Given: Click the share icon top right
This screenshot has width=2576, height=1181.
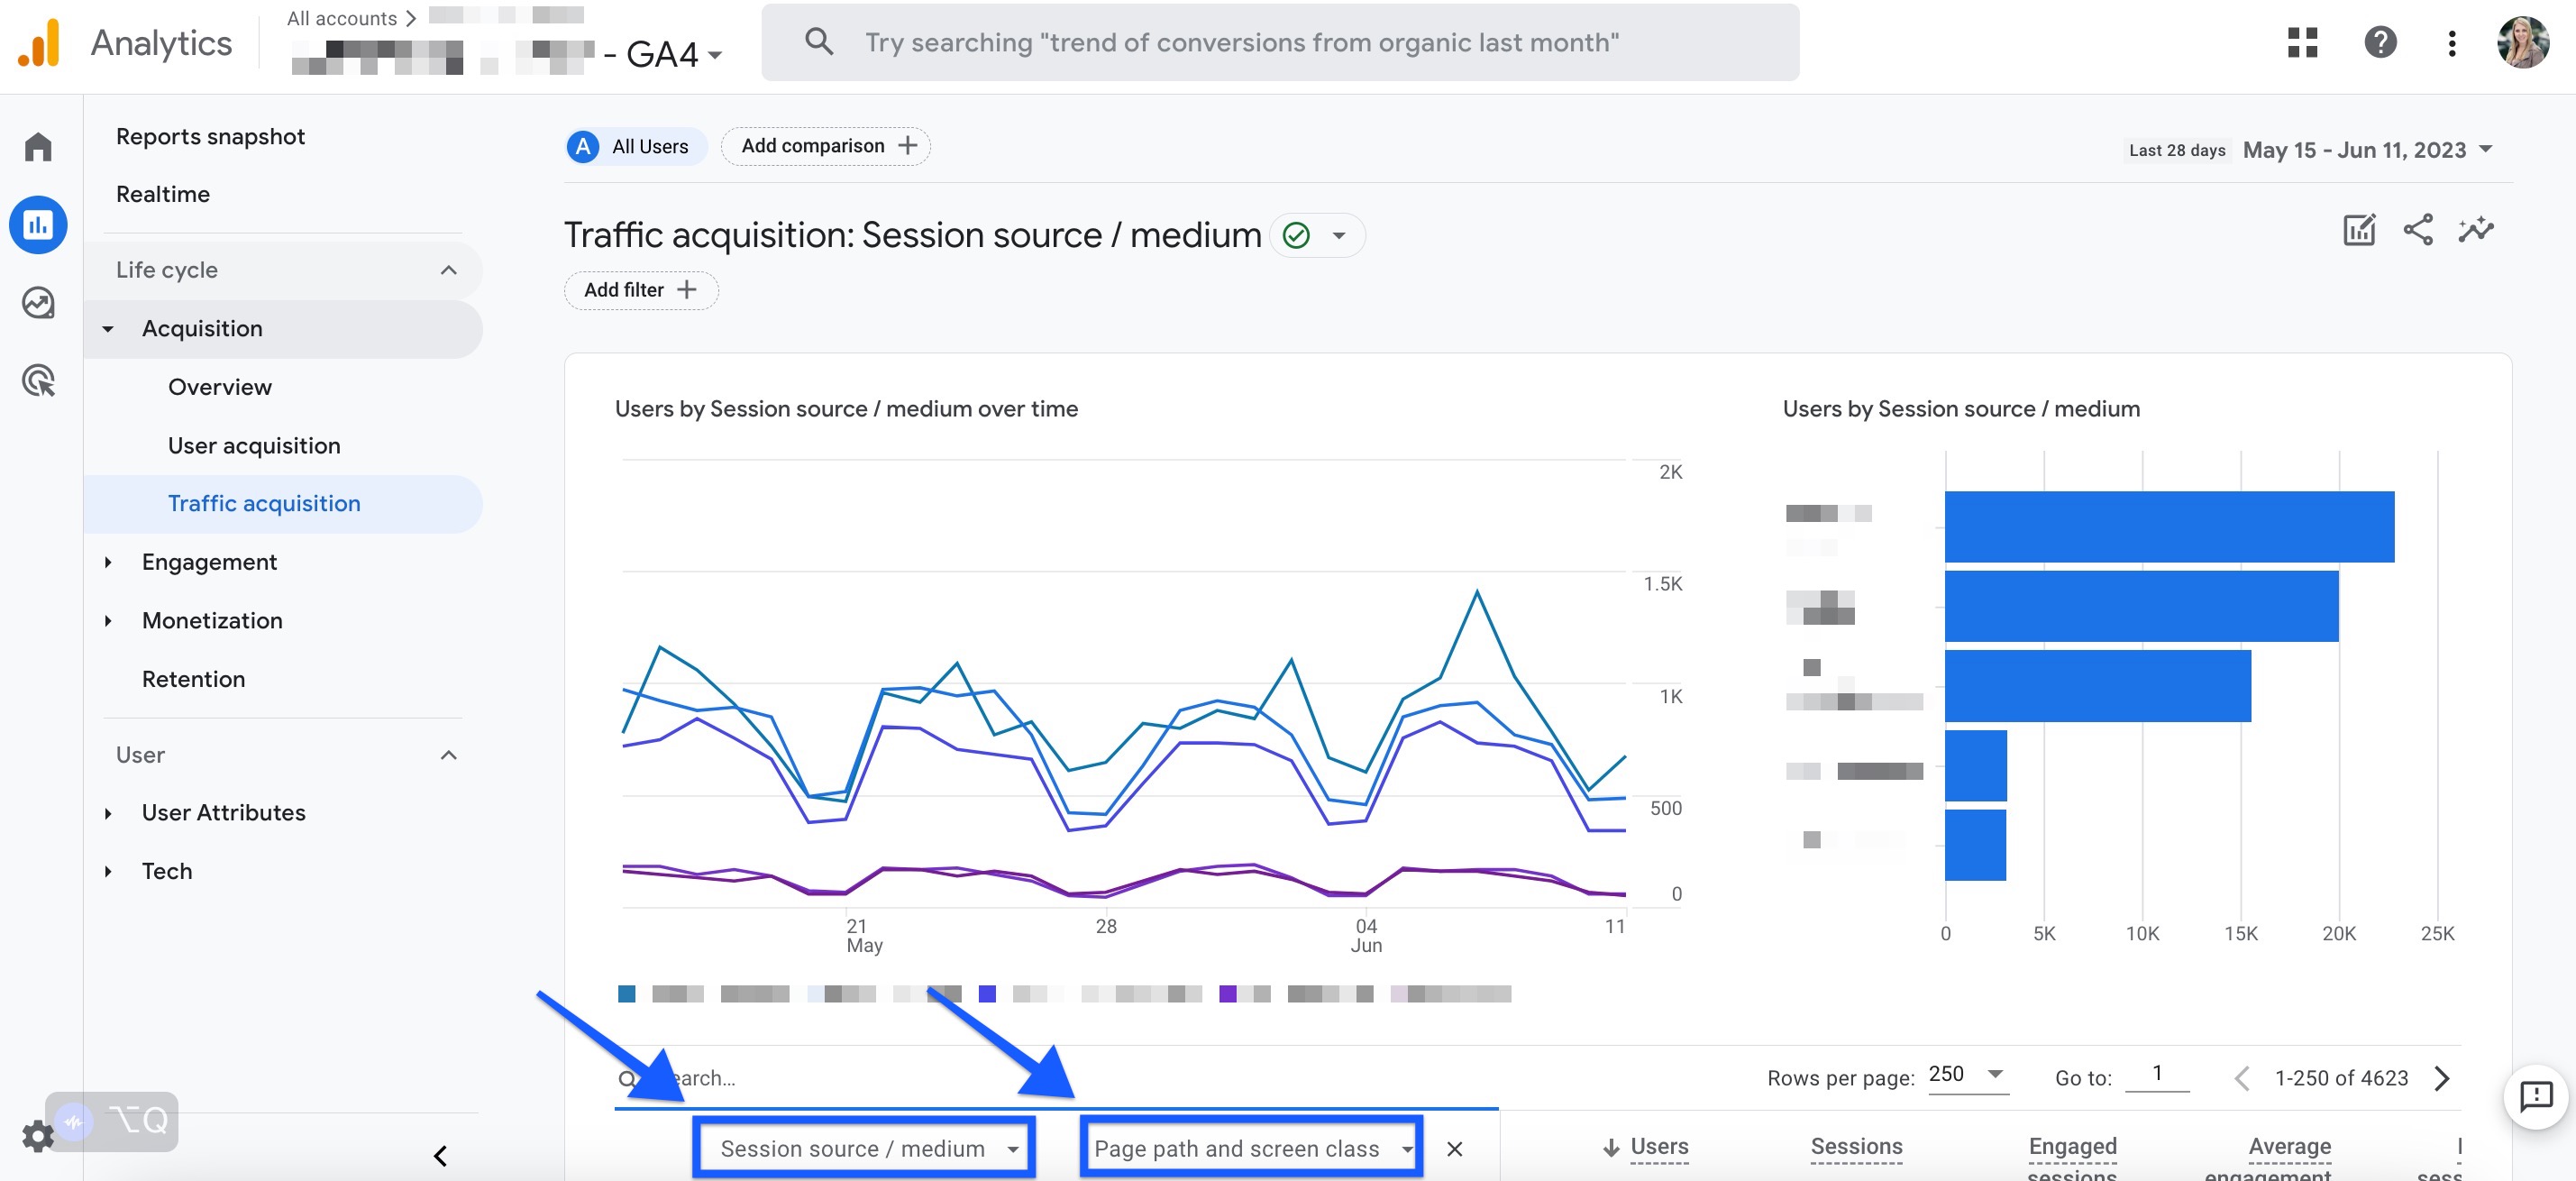Looking at the screenshot, I should coord(2416,230).
